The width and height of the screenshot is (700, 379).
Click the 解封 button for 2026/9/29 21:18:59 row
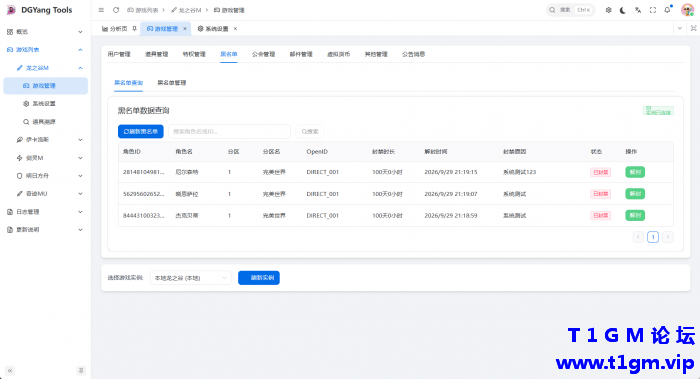(x=635, y=215)
